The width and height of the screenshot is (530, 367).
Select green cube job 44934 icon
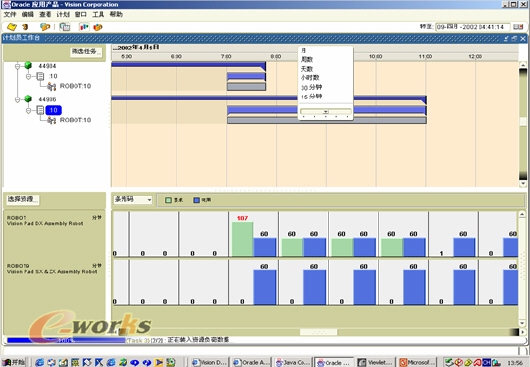[x=28, y=65]
